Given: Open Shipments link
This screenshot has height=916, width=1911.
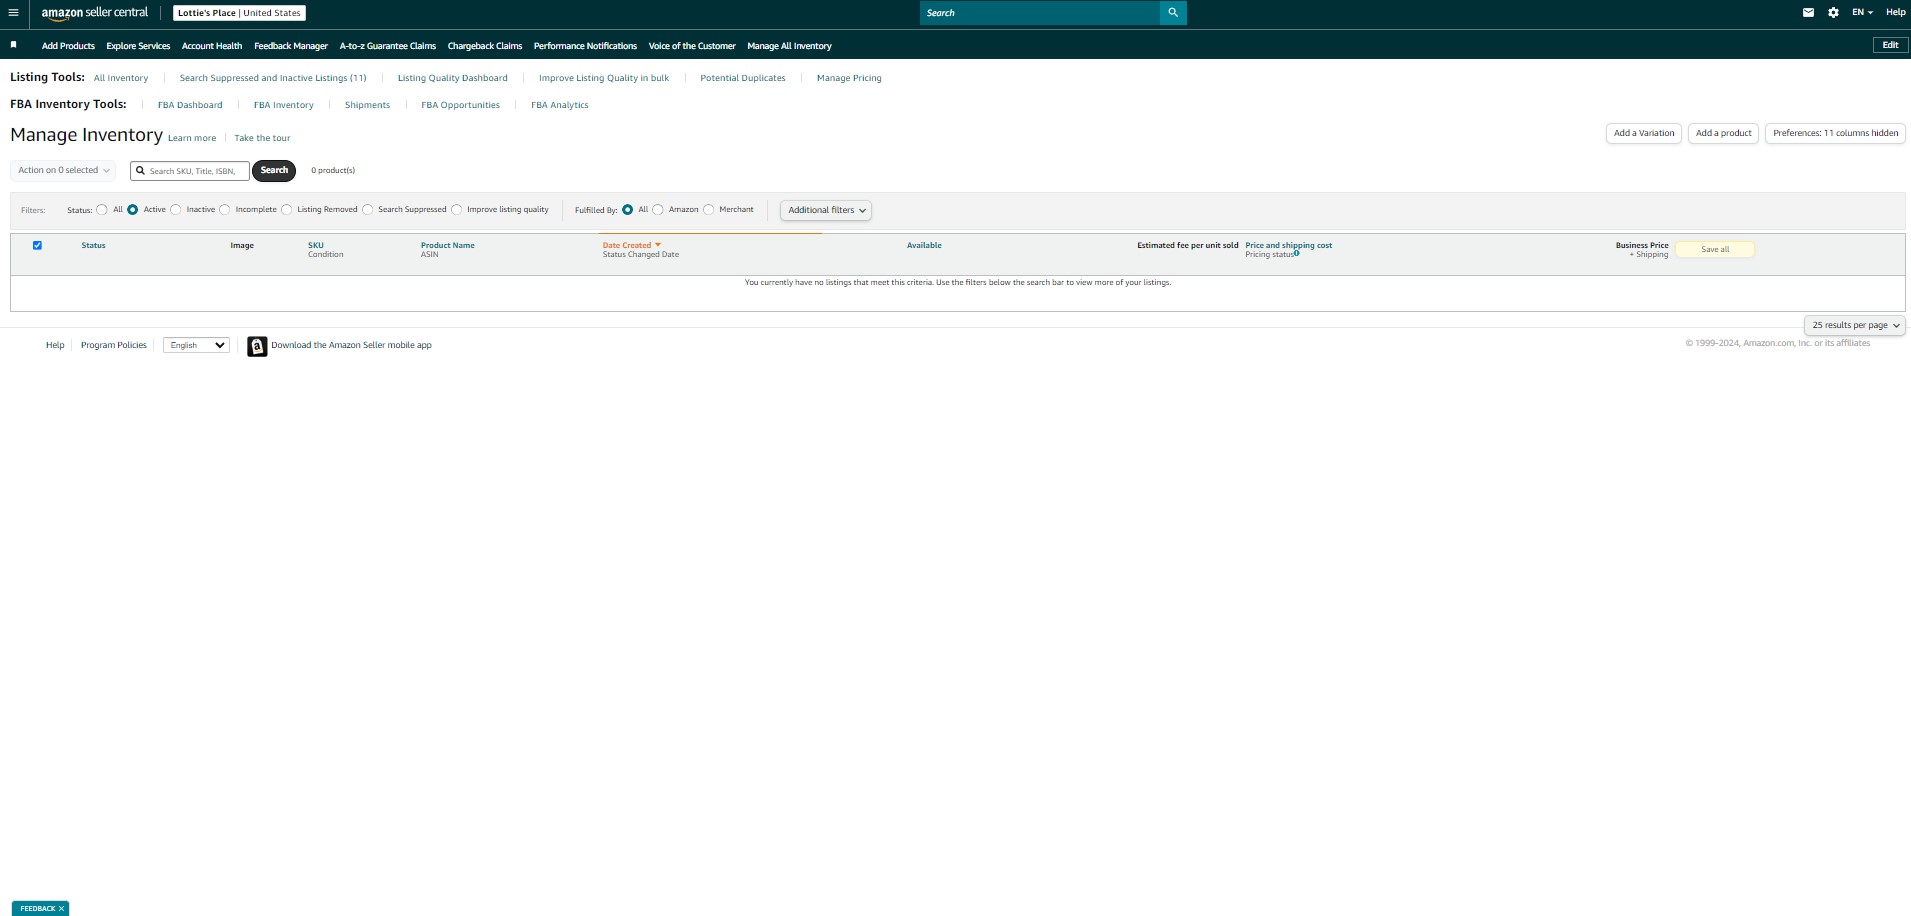Looking at the screenshot, I should pos(367,105).
